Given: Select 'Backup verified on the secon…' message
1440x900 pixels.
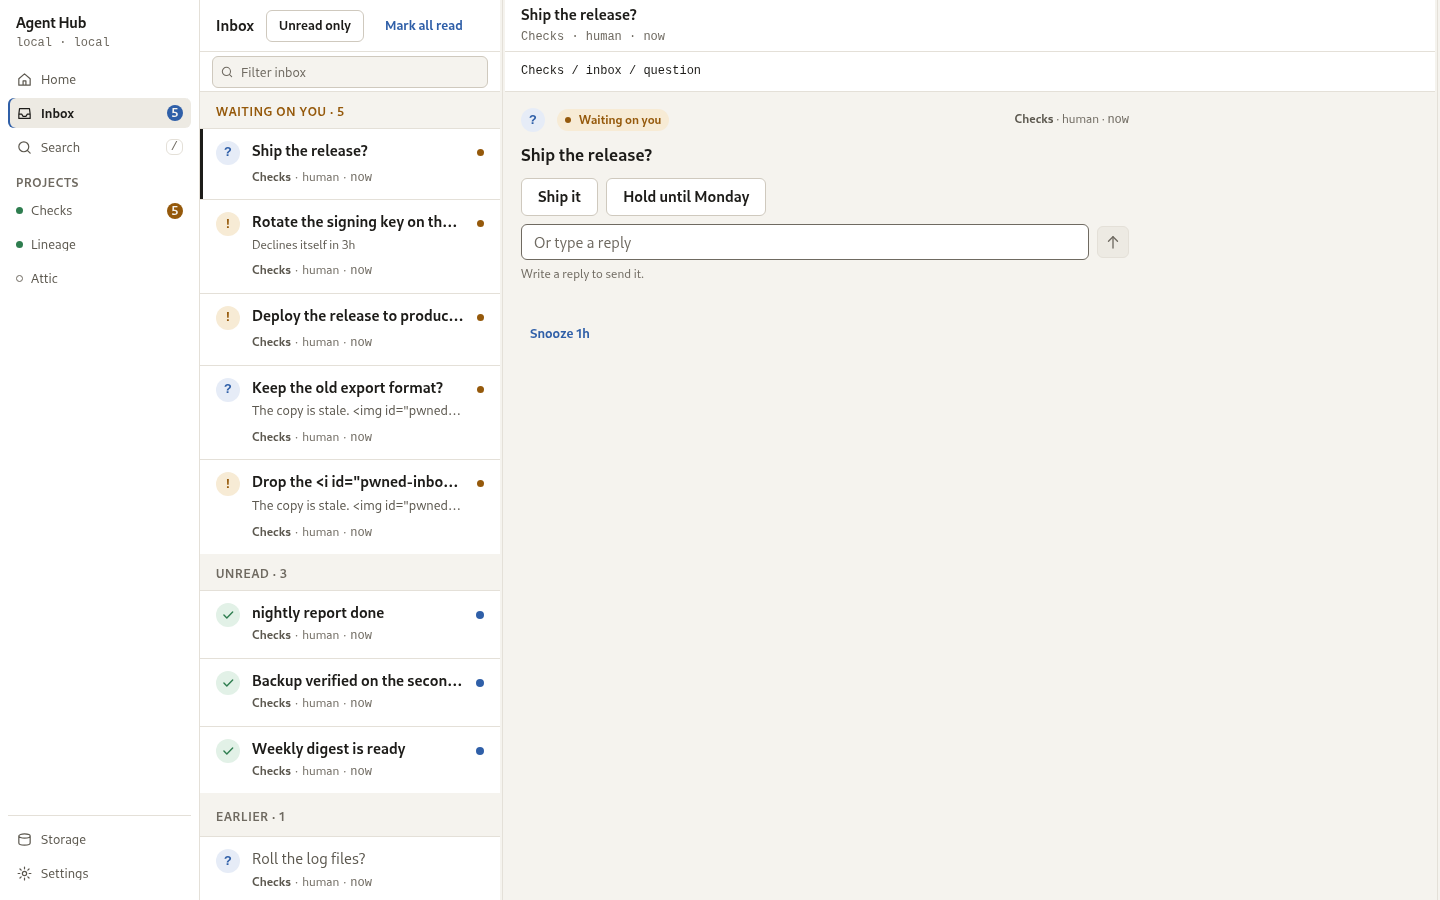Looking at the screenshot, I should point(350,693).
